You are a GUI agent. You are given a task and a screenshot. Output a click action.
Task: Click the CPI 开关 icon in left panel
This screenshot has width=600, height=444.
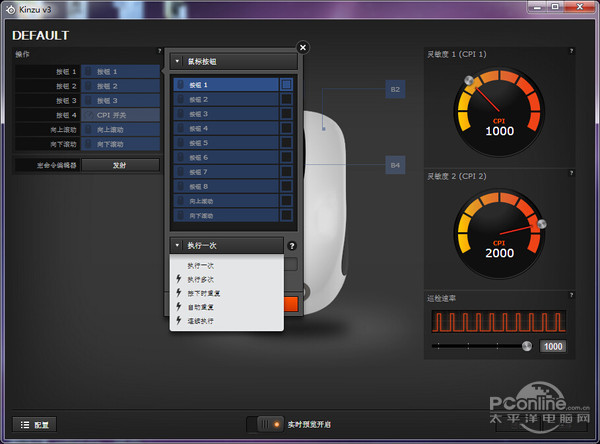pyautogui.click(x=89, y=115)
